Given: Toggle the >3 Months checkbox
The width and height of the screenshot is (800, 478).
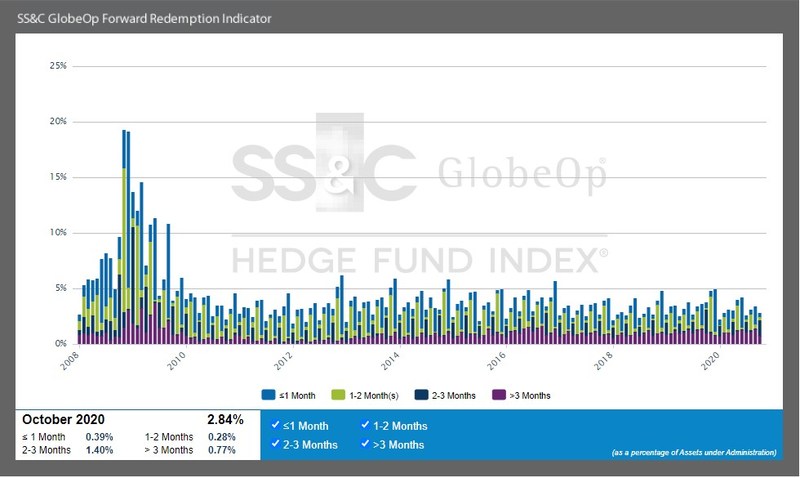Looking at the screenshot, I should pyautogui.click(x=365, y=443).
